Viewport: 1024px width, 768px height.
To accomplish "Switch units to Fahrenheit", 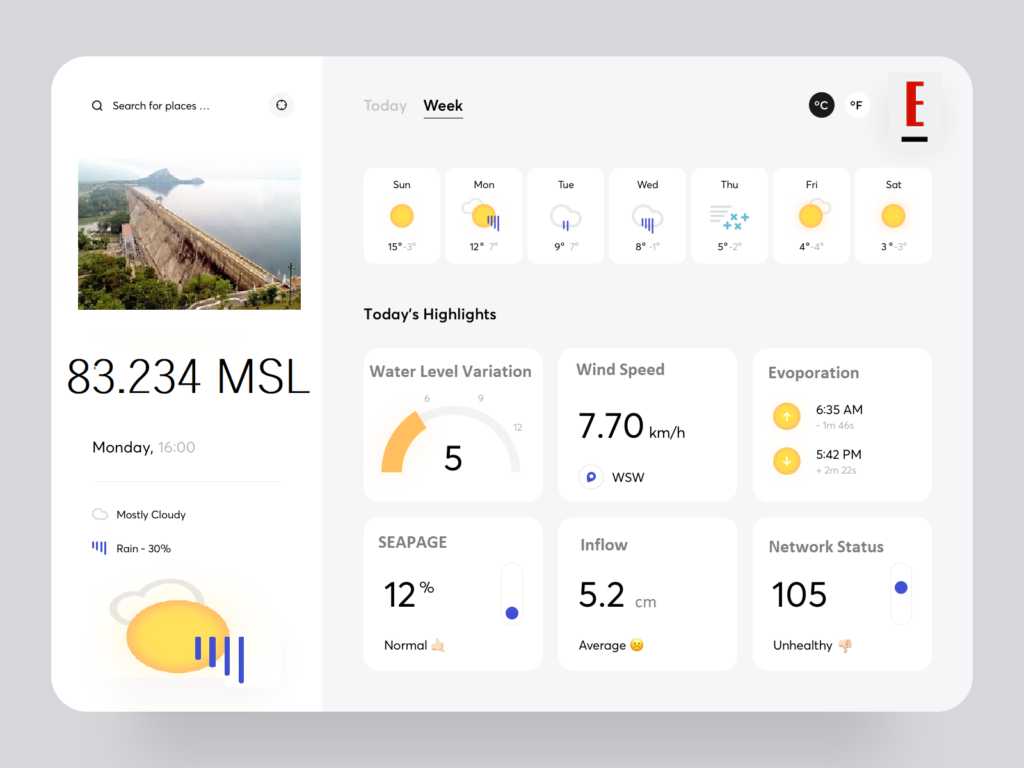I will point(856,105).
